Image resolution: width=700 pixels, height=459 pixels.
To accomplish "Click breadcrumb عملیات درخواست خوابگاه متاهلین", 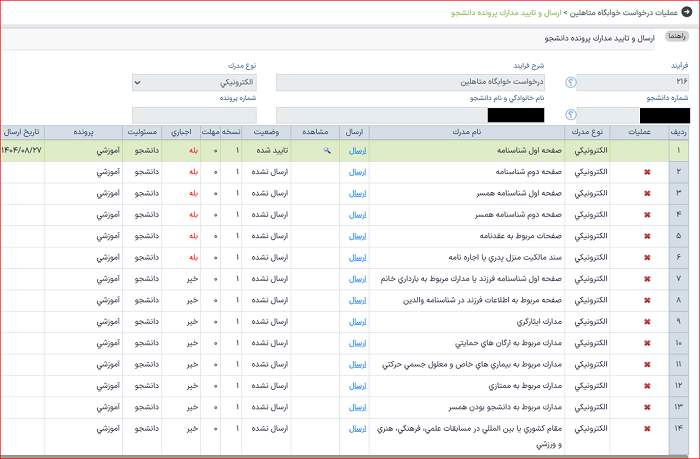I will 625,13.
